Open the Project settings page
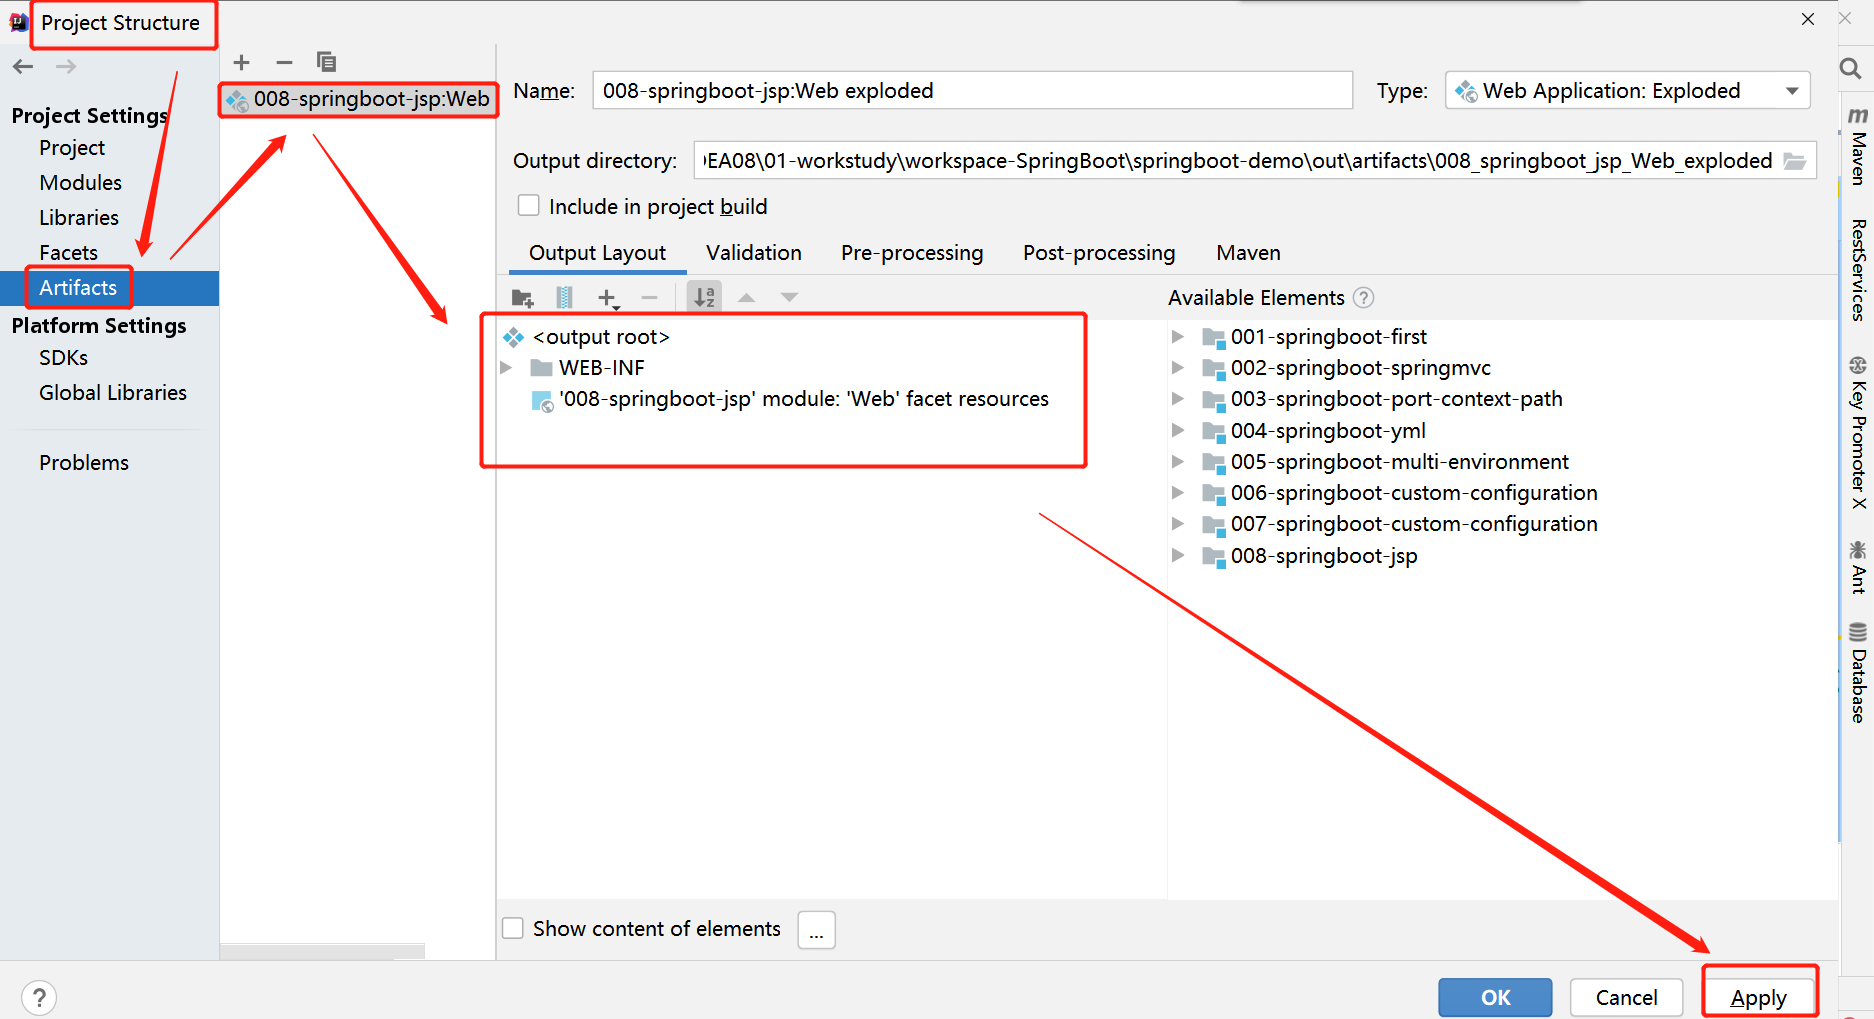1874x1019 pixels. tap(72, 148)
